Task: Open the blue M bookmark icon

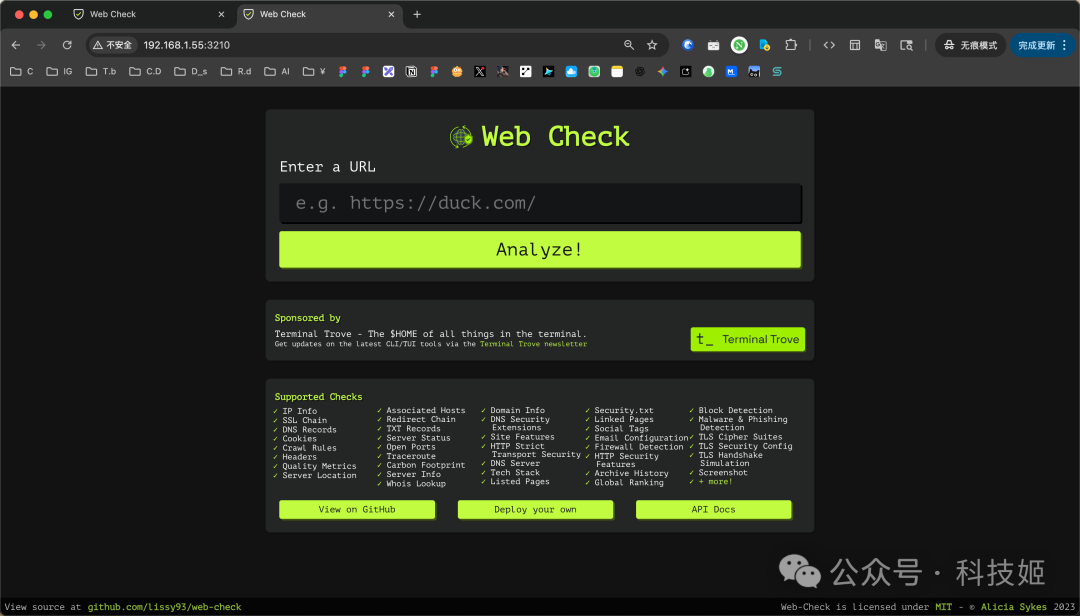Action: (731, 71)
